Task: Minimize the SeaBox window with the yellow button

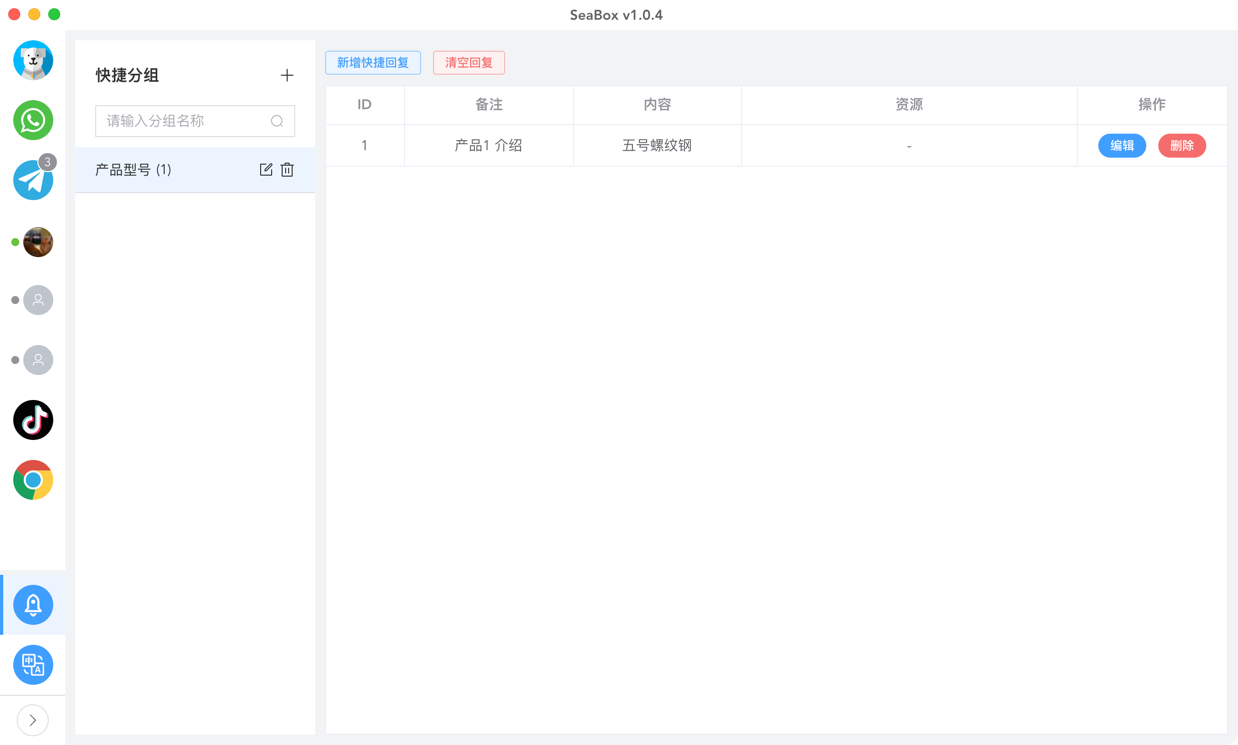Action: coord(34,14)
